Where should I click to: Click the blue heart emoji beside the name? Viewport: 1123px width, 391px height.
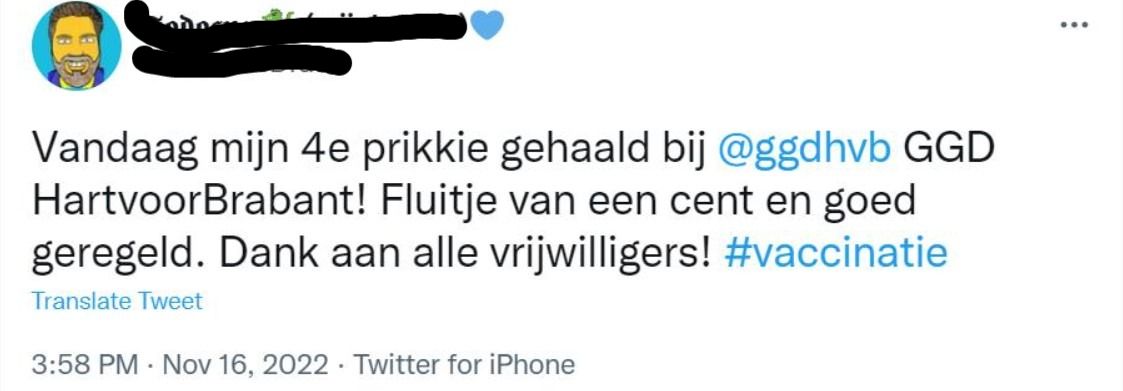[x=488, y=24]
